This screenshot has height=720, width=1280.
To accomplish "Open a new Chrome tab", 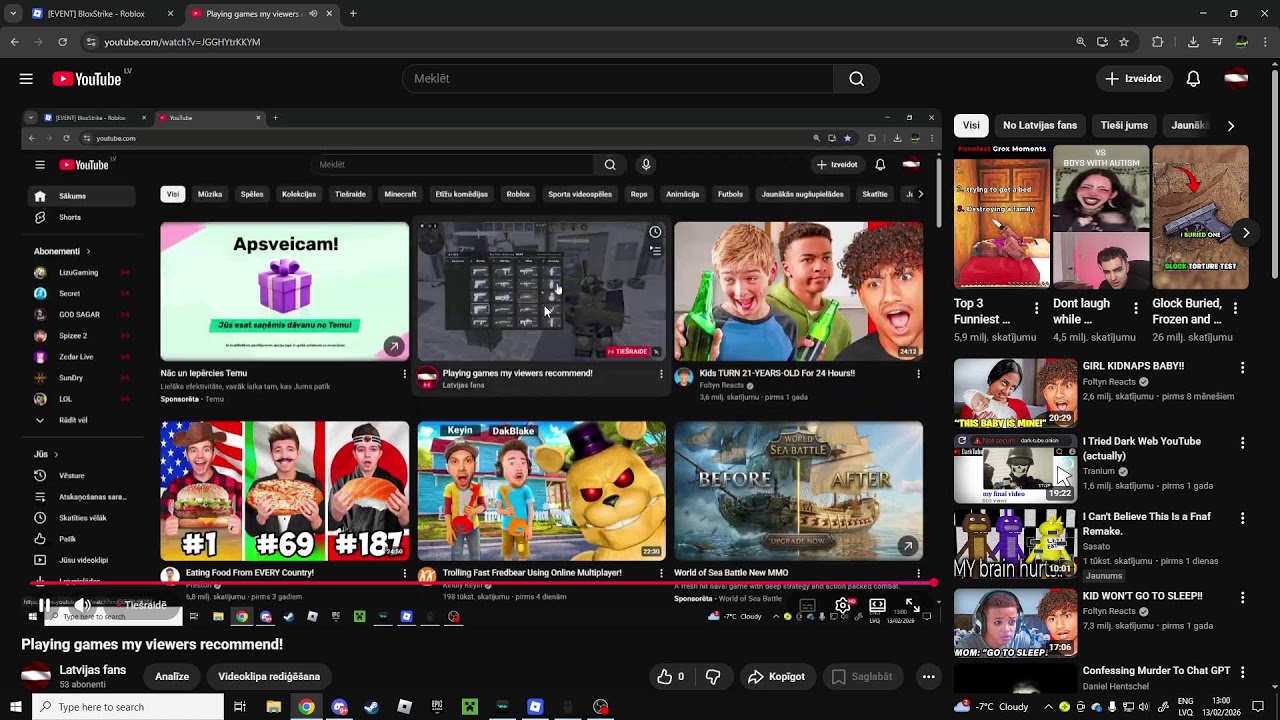I will coord(353,14).
